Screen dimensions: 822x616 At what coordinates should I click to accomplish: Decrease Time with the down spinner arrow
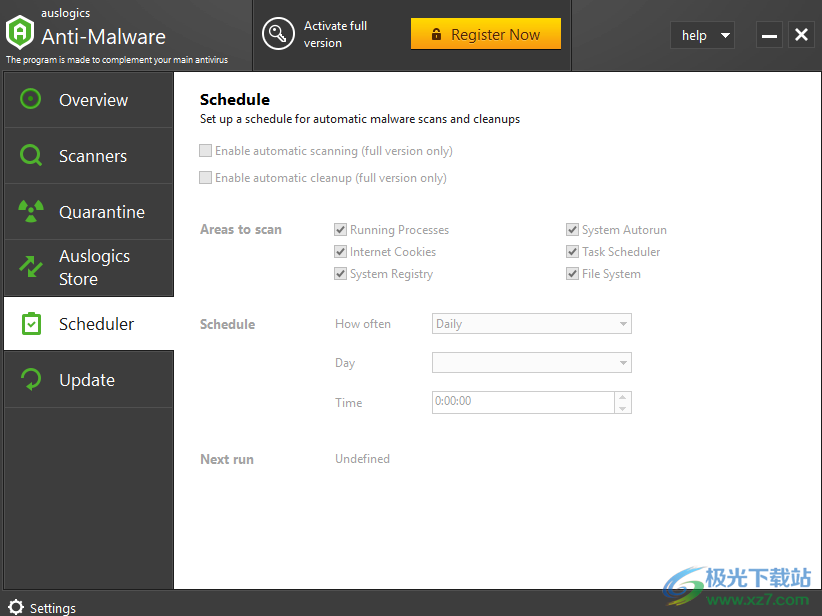pos(623,408)
